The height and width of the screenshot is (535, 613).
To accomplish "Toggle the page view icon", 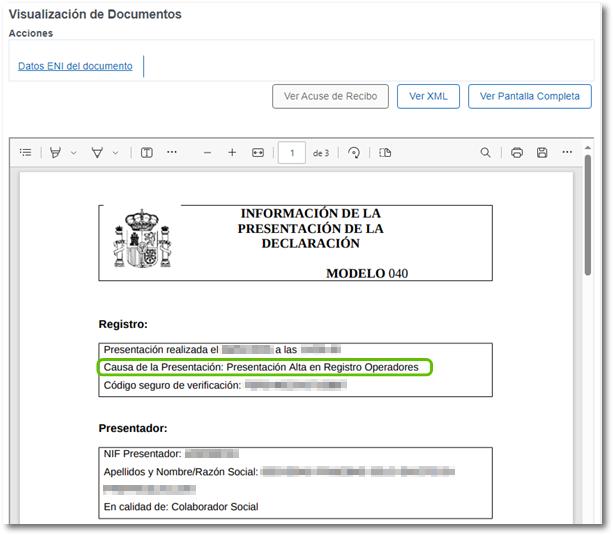I will pos(385,153).
